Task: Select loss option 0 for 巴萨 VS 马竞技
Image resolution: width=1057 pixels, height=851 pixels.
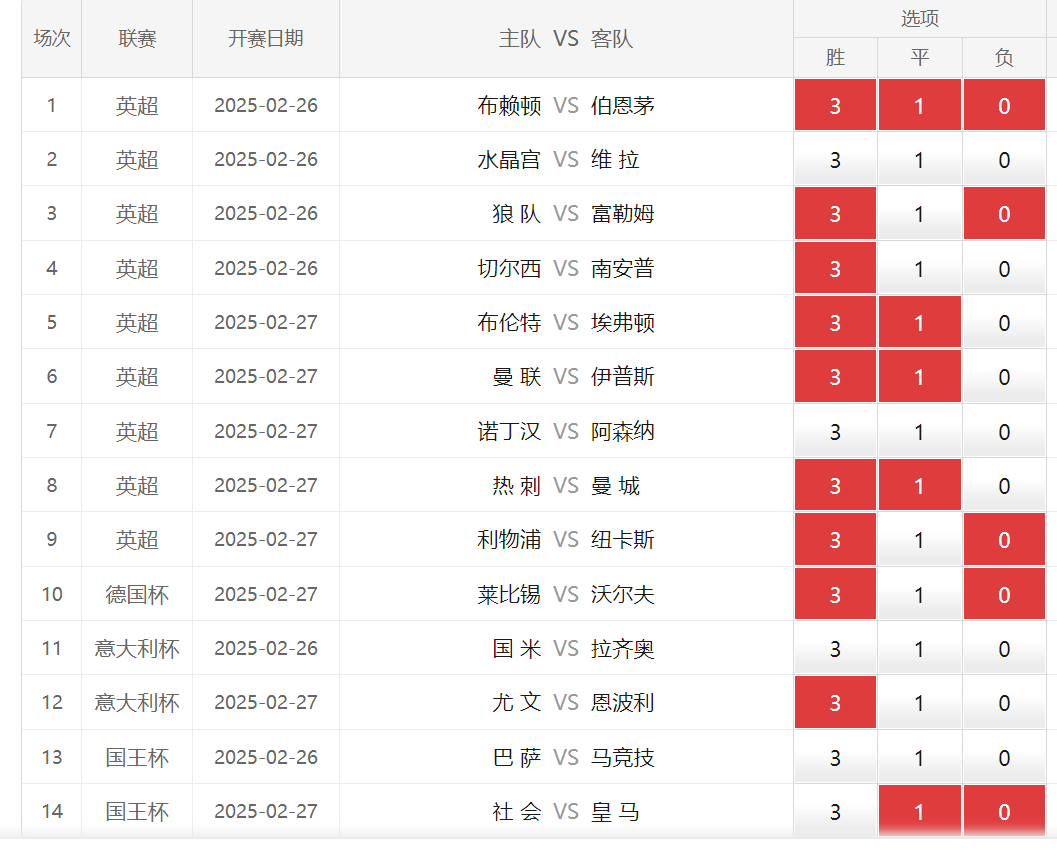Action: tap(1004, 757)
